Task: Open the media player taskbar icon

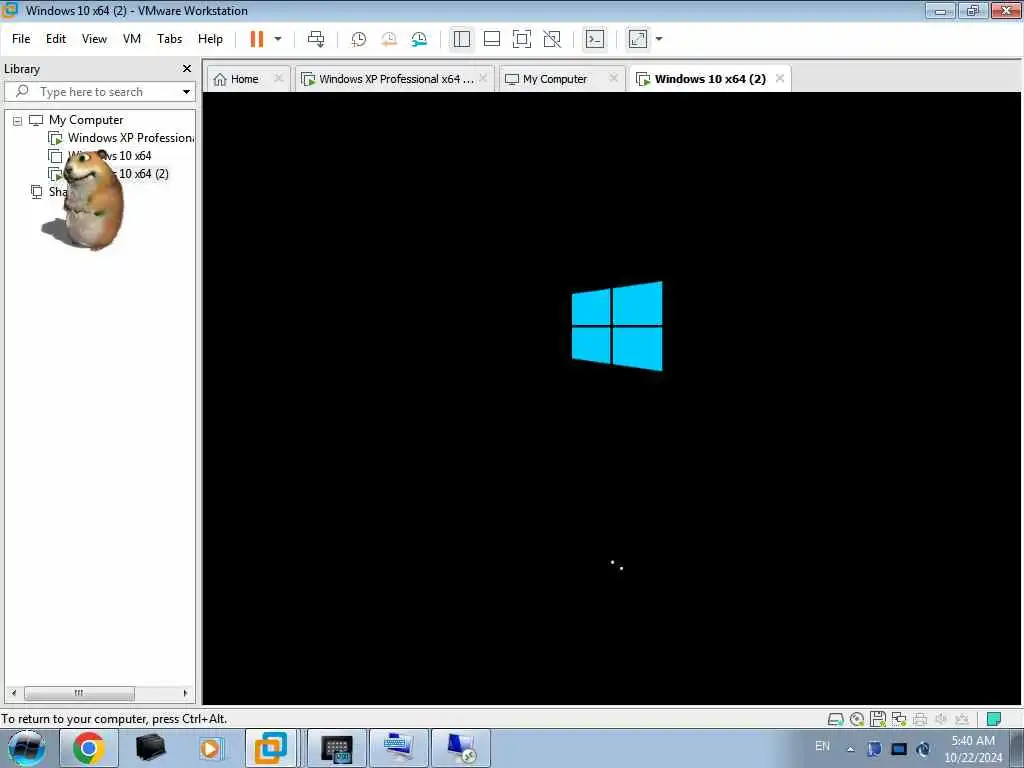Action: (x=211, y=748)
